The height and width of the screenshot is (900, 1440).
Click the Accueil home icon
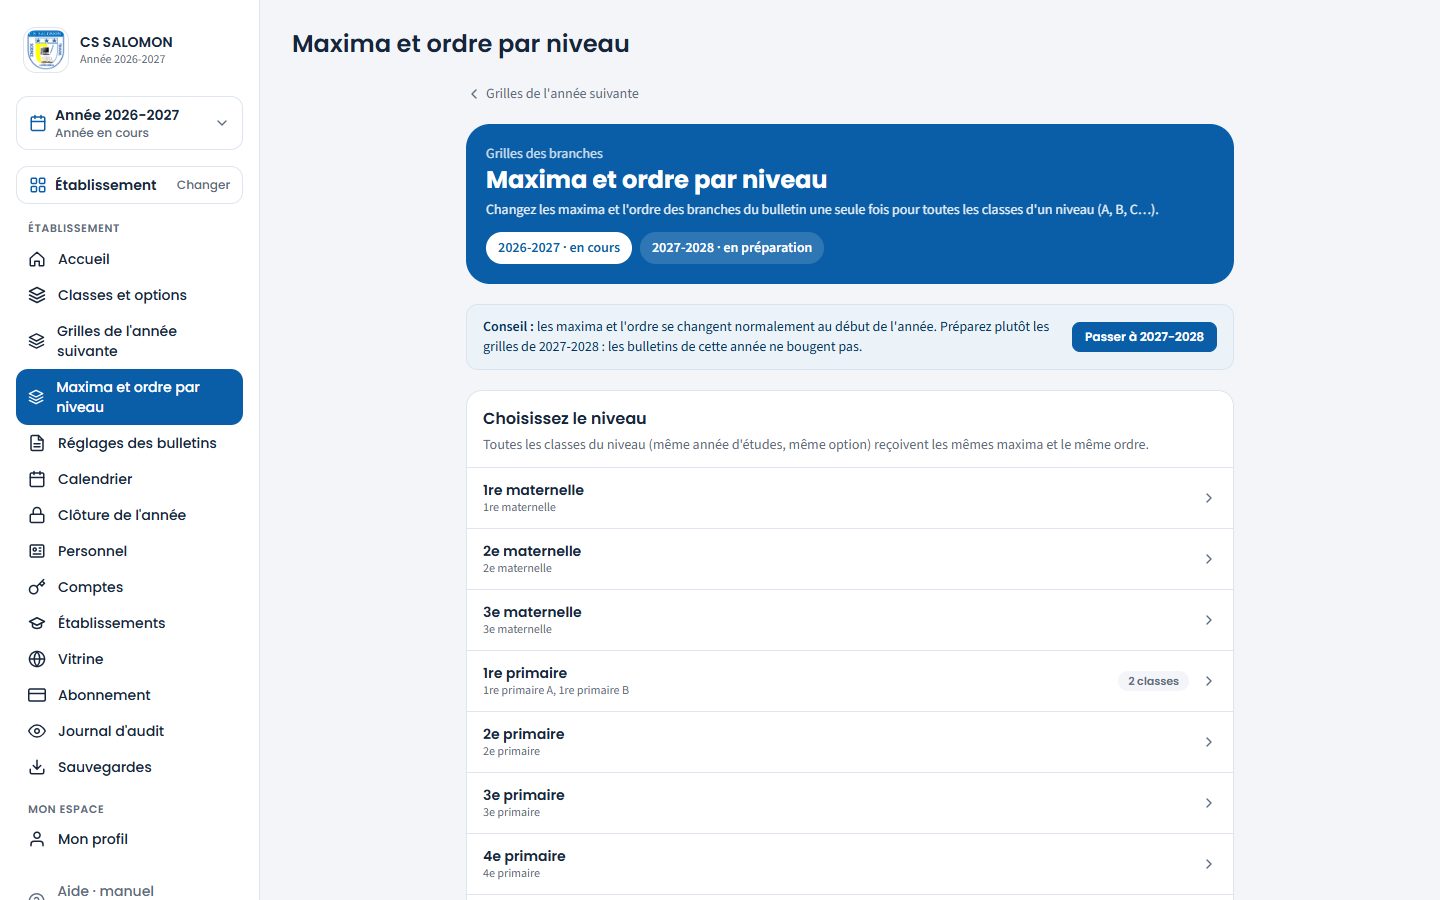pyautogui.click(x=37, y=259)
